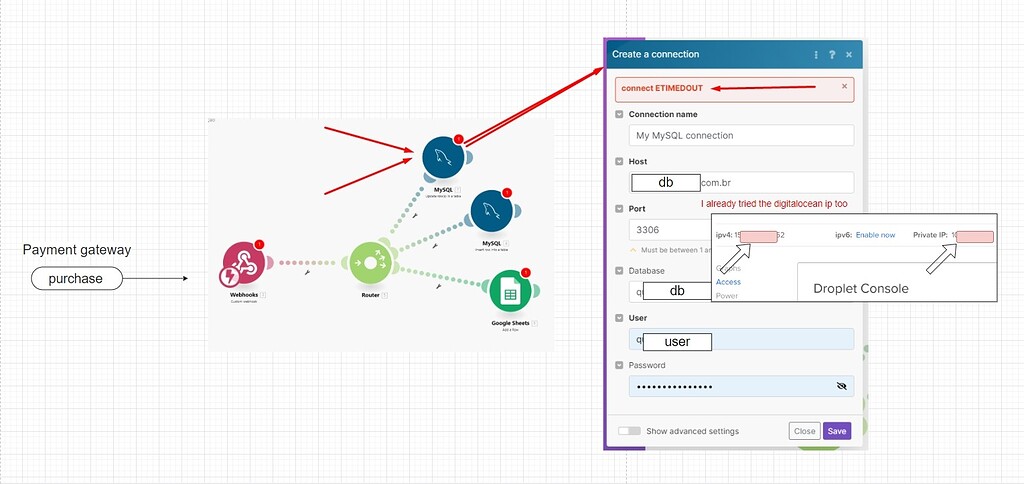The height and width of the screenshot is (484, 1024).
Task: Collapse the Password field section
Action: point(619,365)
